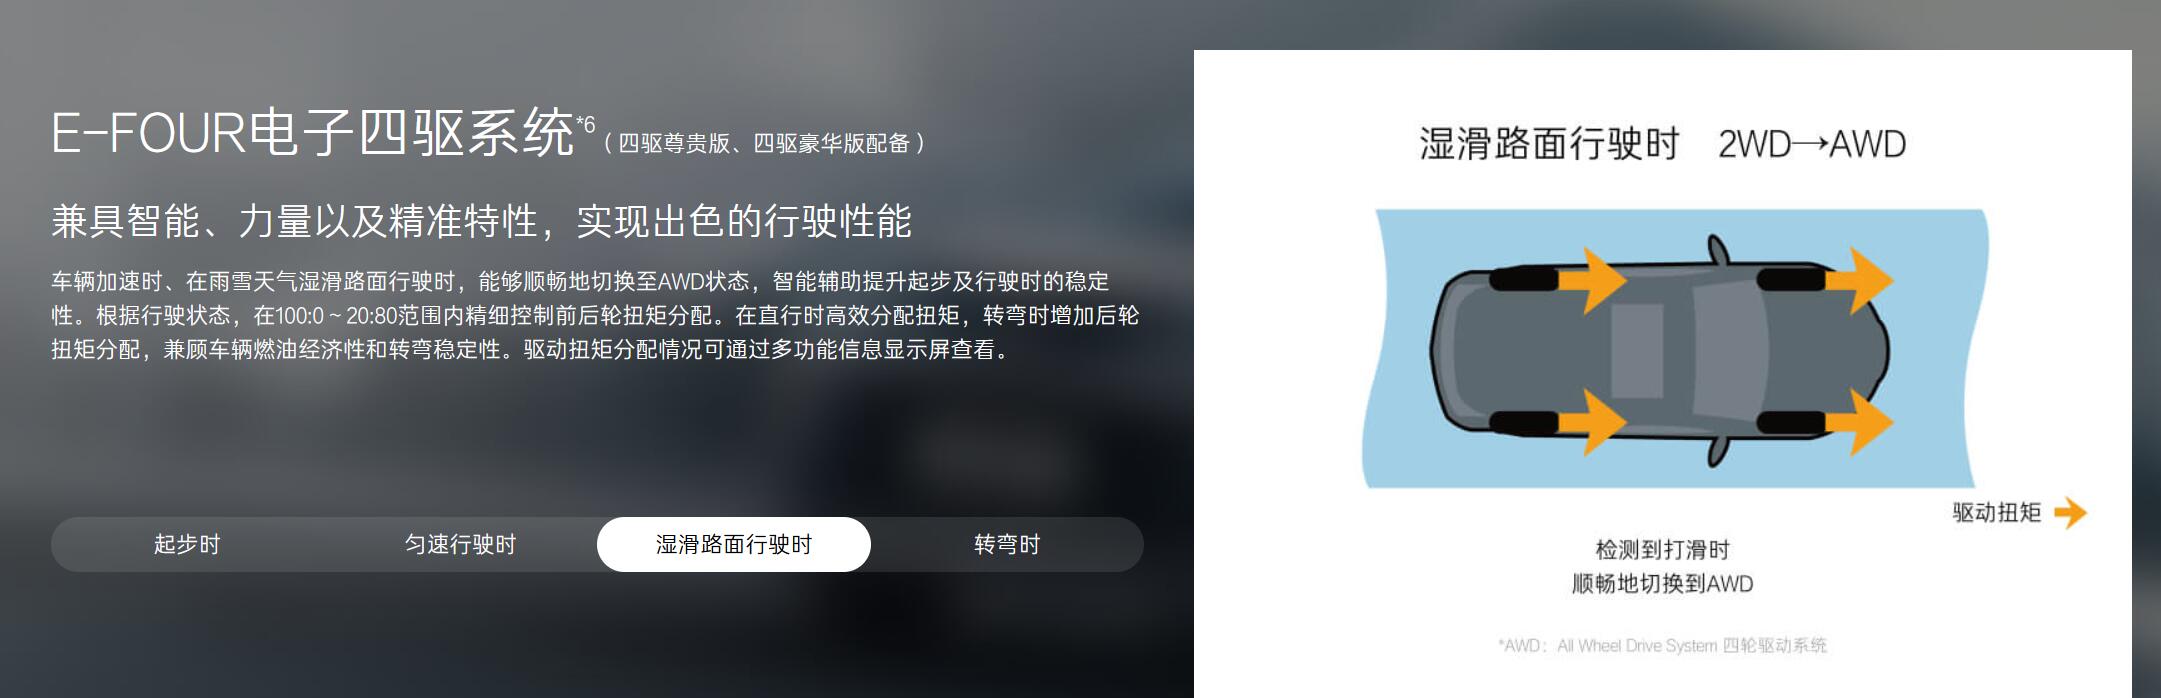Click the lower front wheel orange arrow
This screenshot has height=698, width=2161.
tap(1860, 422)
